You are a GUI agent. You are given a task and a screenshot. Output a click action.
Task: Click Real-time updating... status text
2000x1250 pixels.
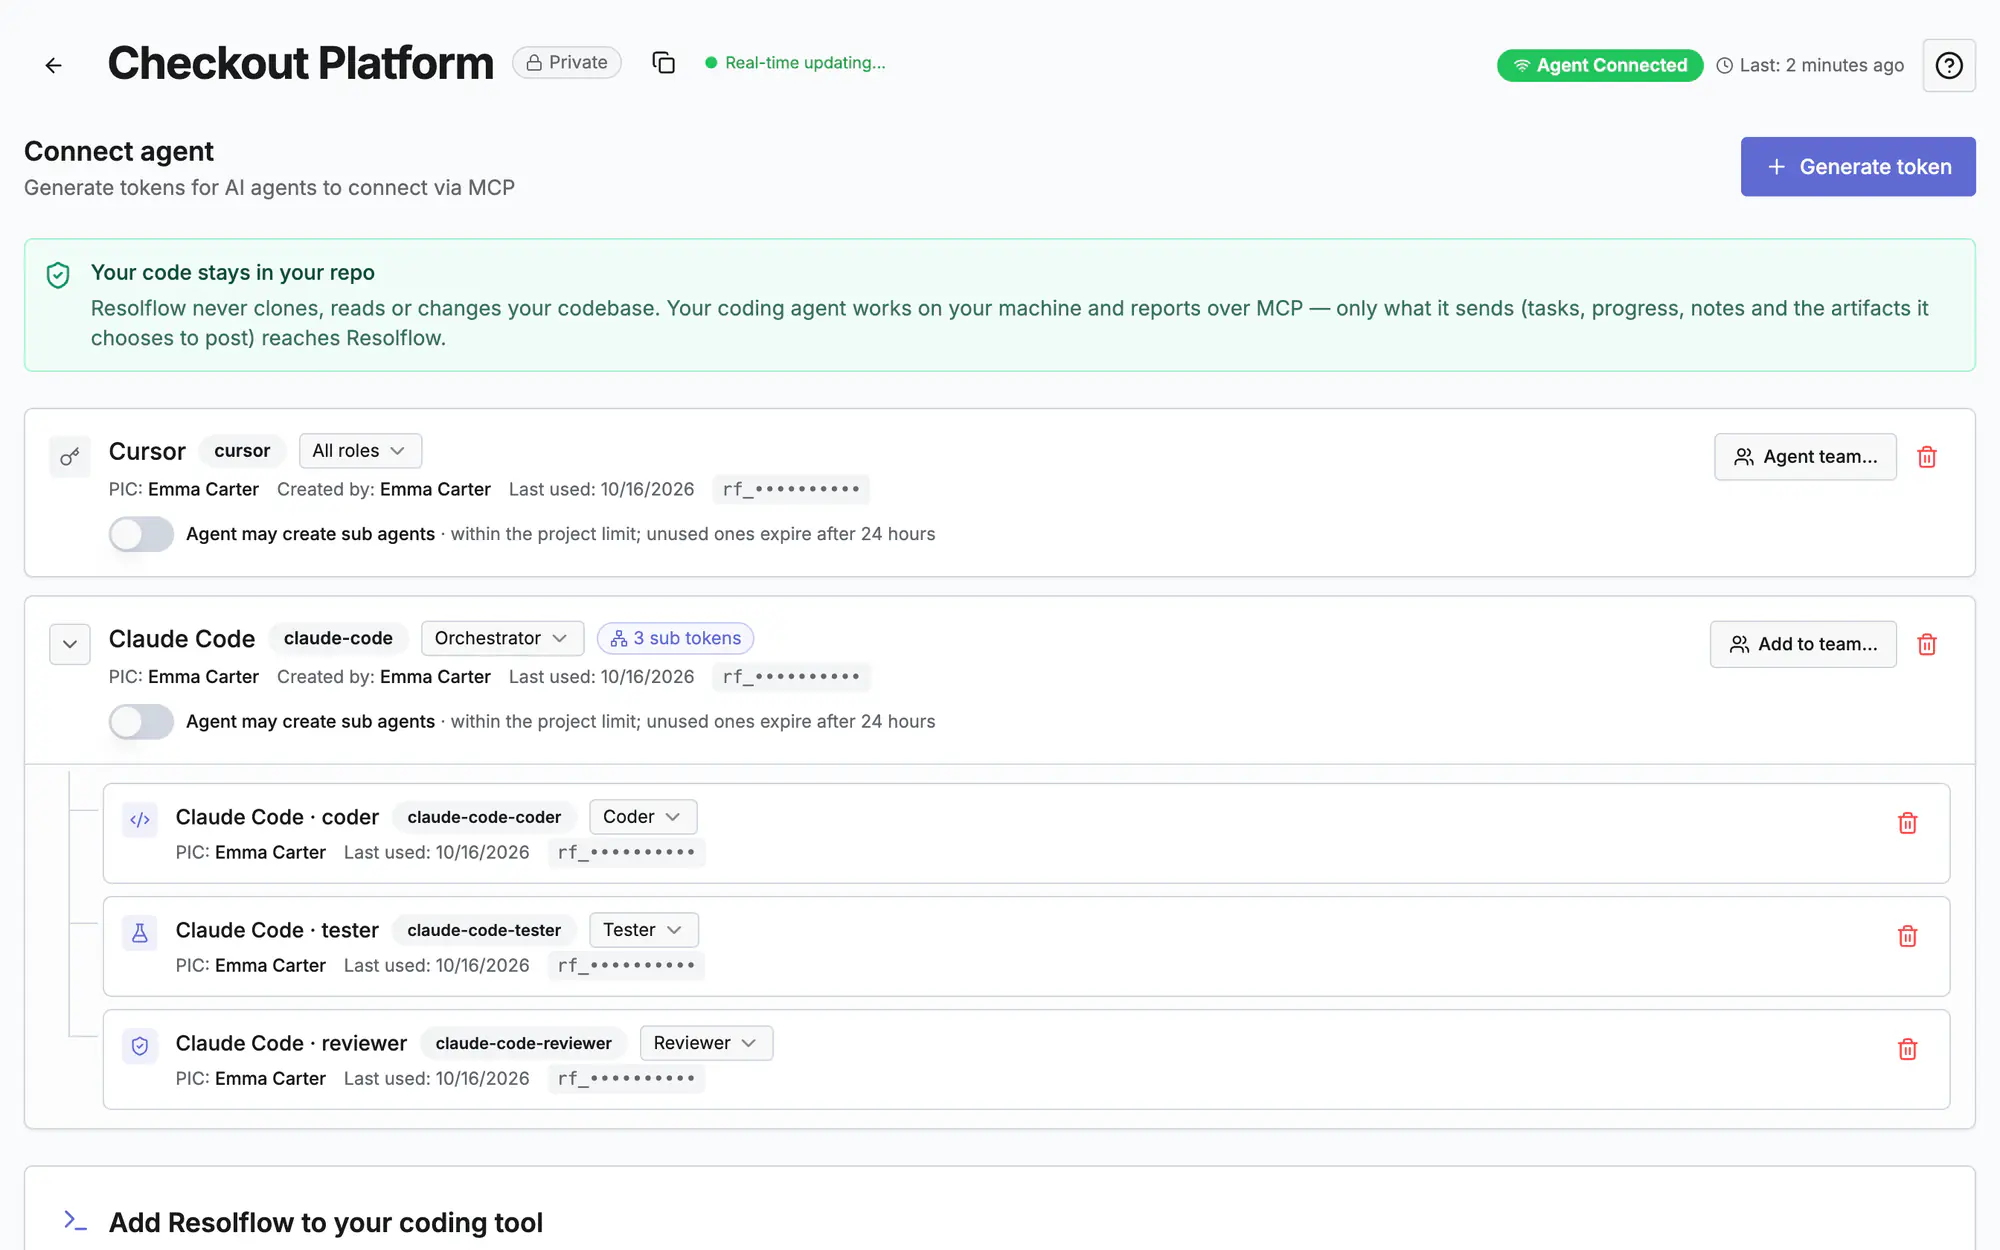click(x=805, y=63)
